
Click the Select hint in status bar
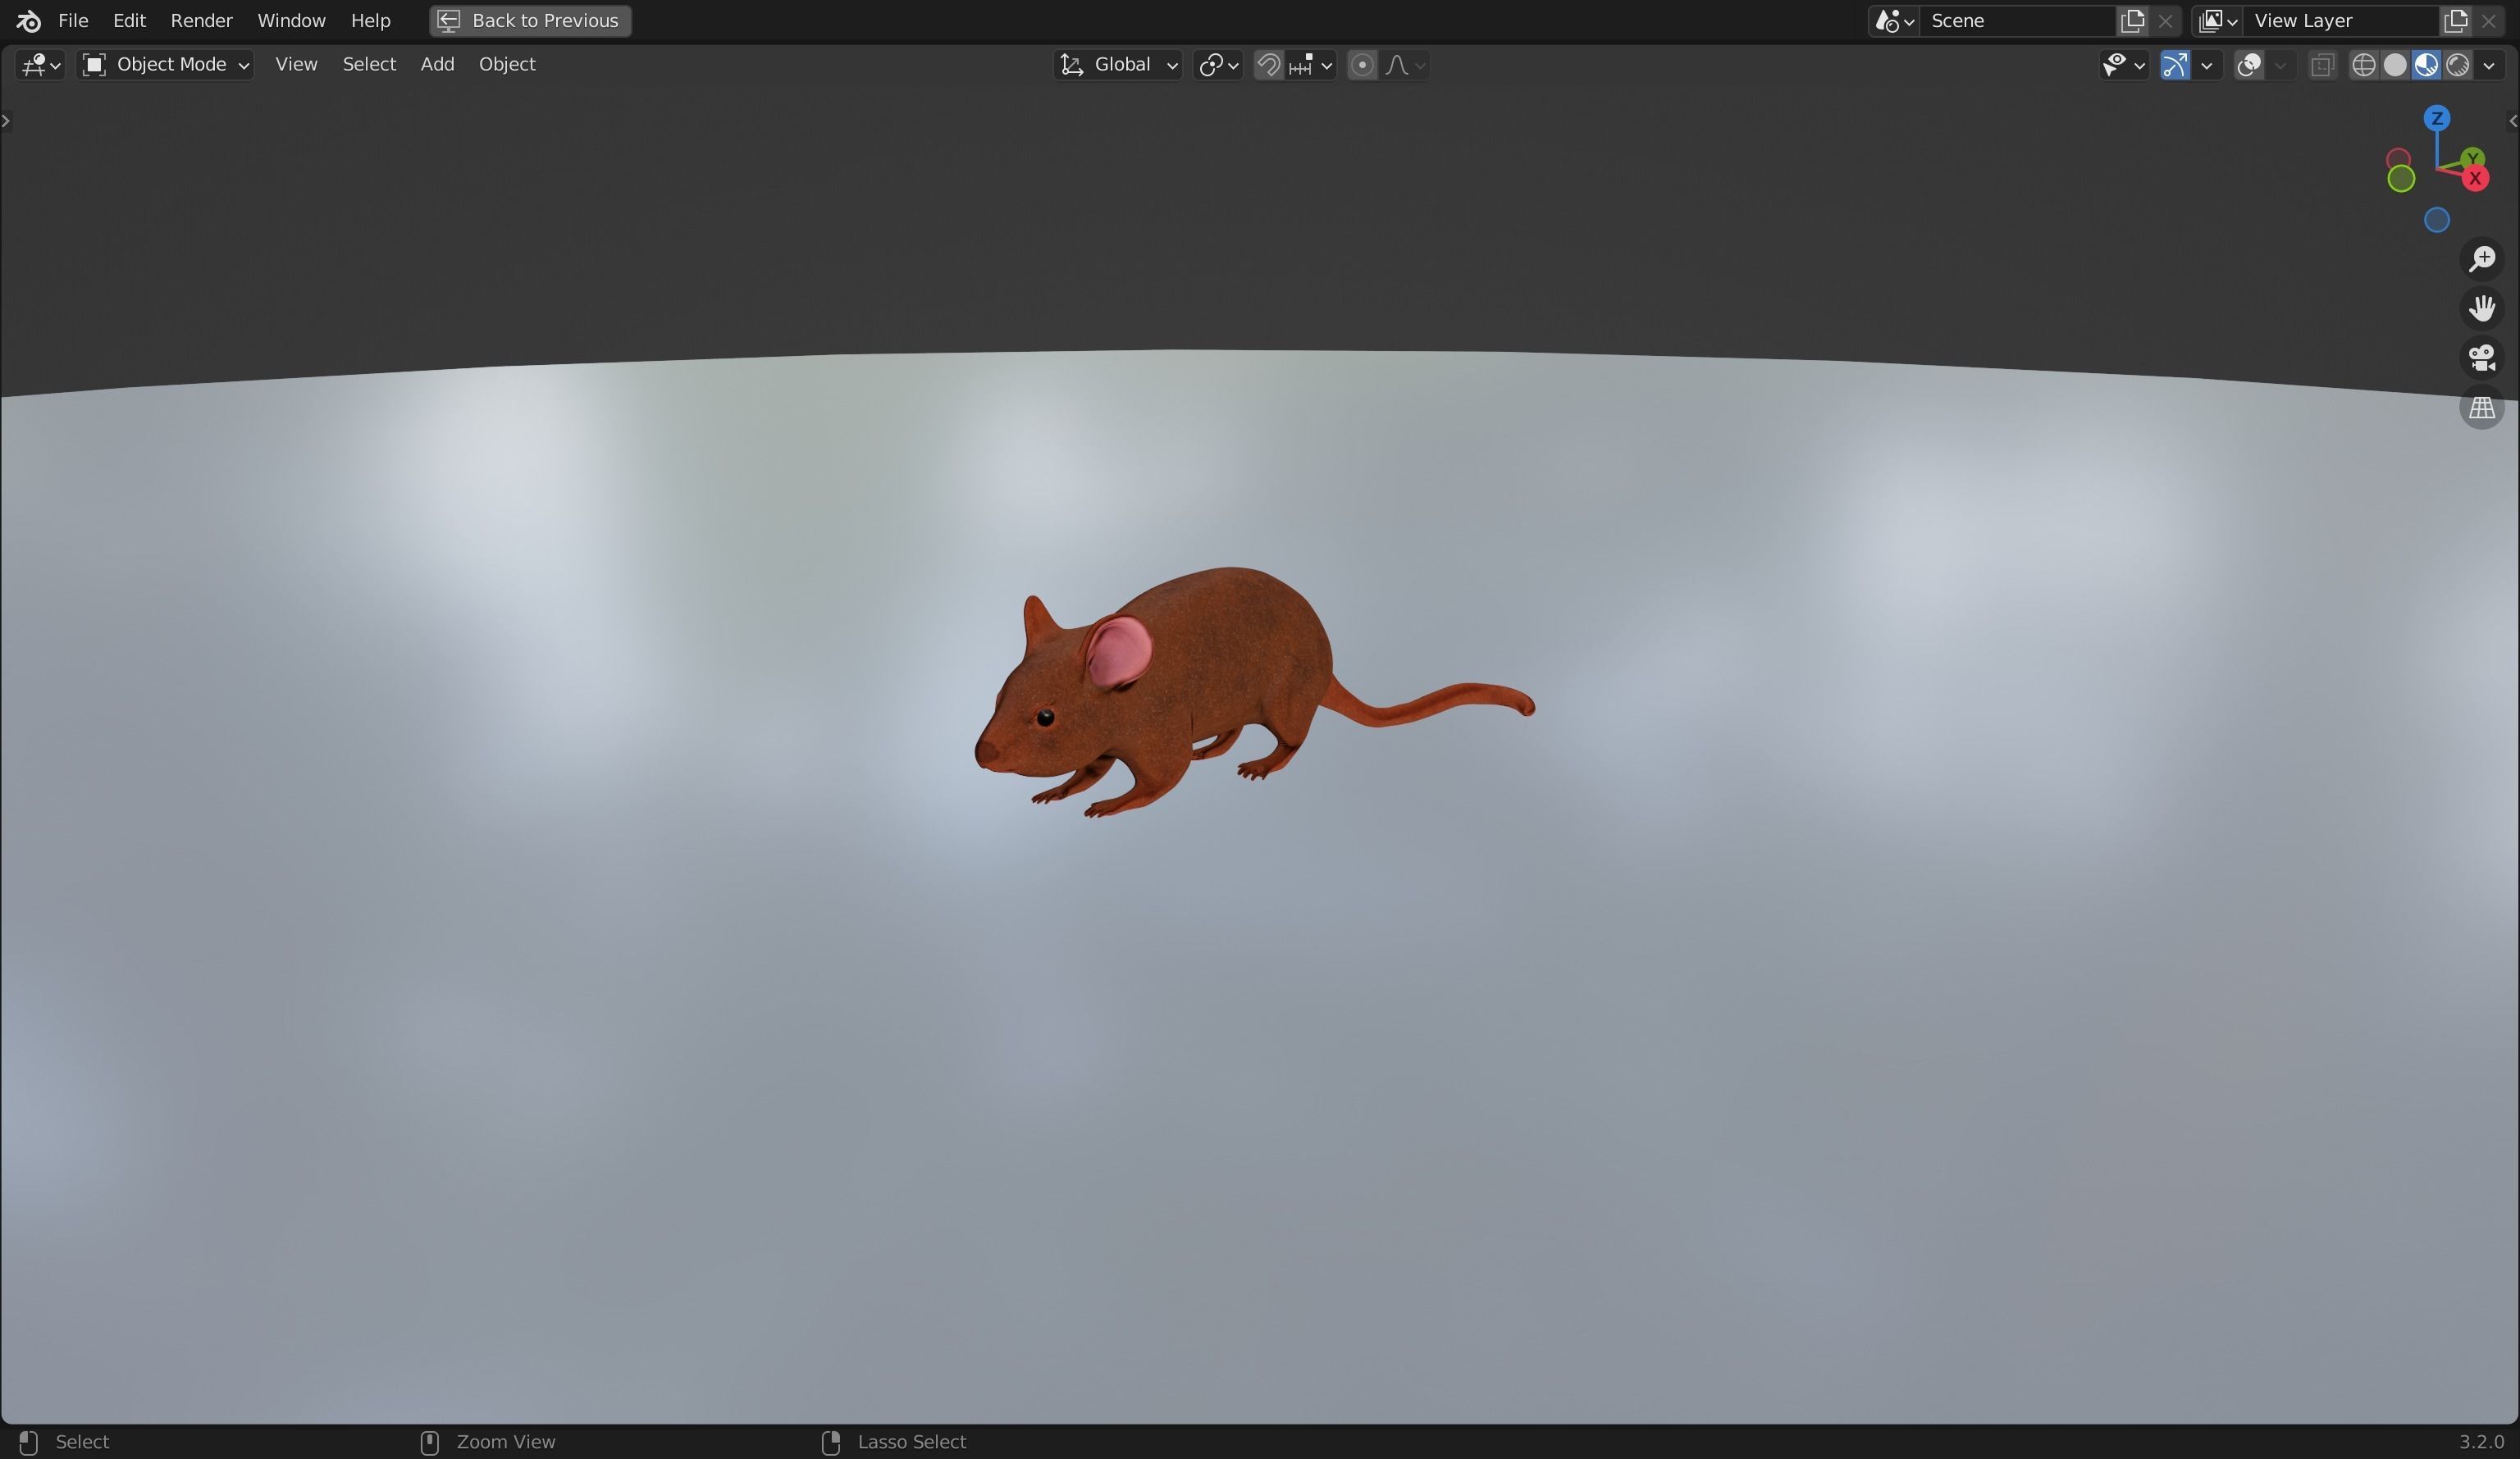[82, 1442]
